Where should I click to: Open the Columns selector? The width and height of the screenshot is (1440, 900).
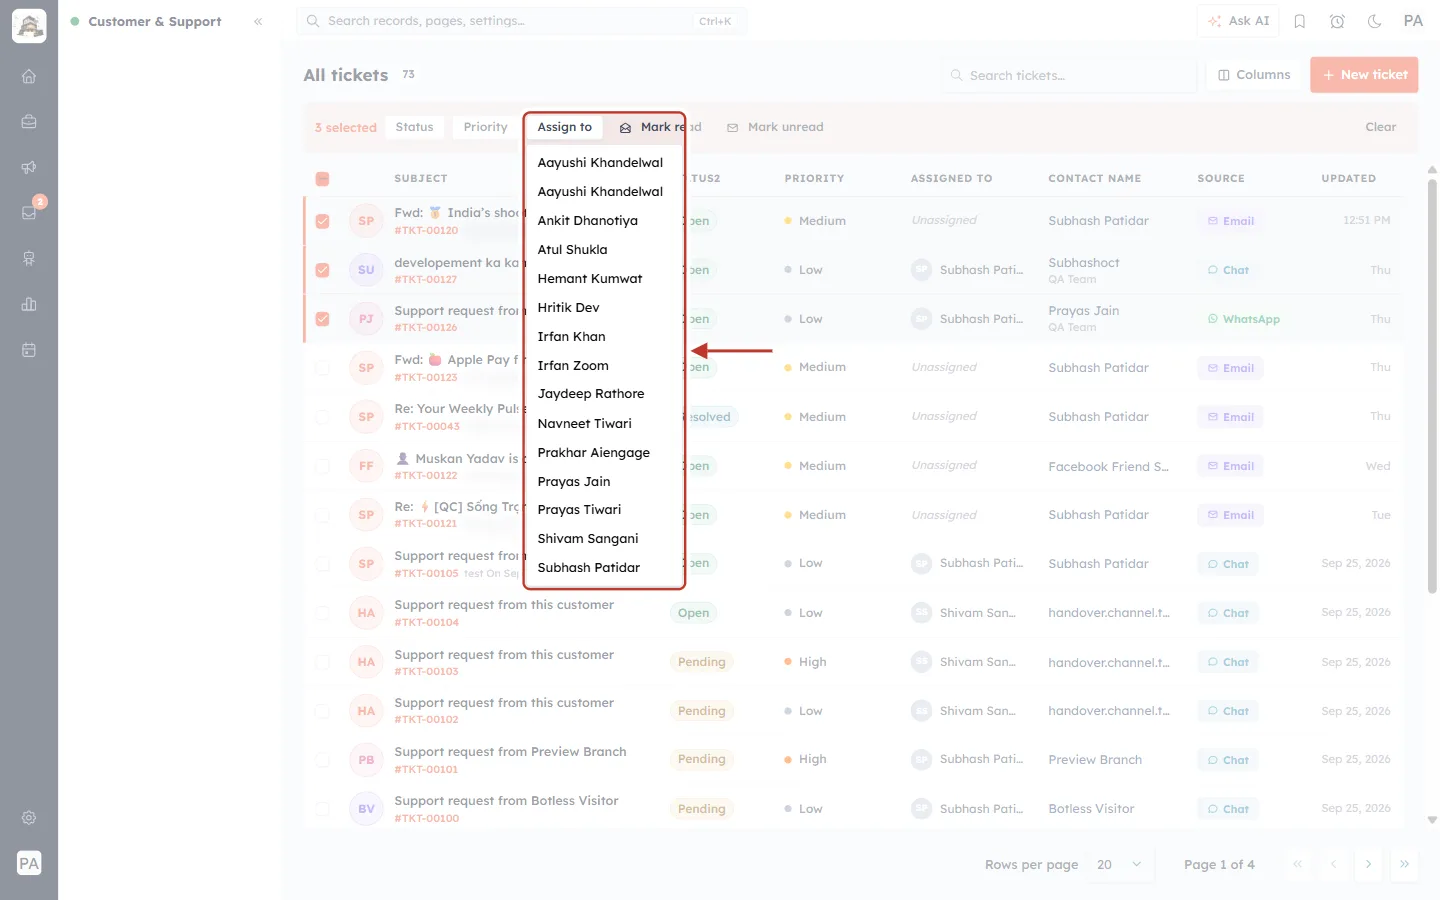[x=1254, y=75]
